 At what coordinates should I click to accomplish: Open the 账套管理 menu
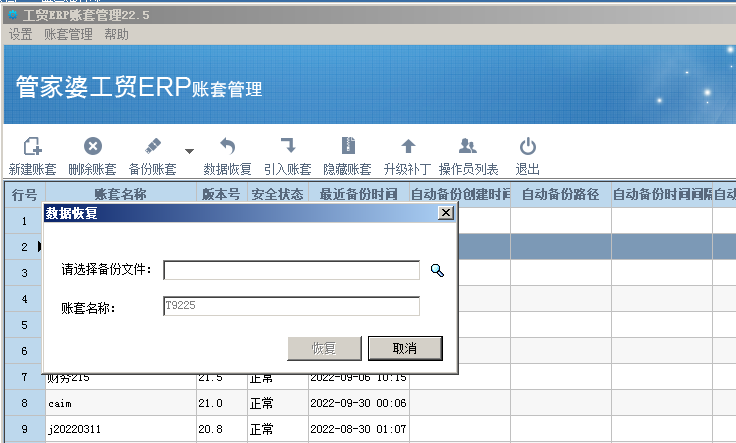[68, 34]
